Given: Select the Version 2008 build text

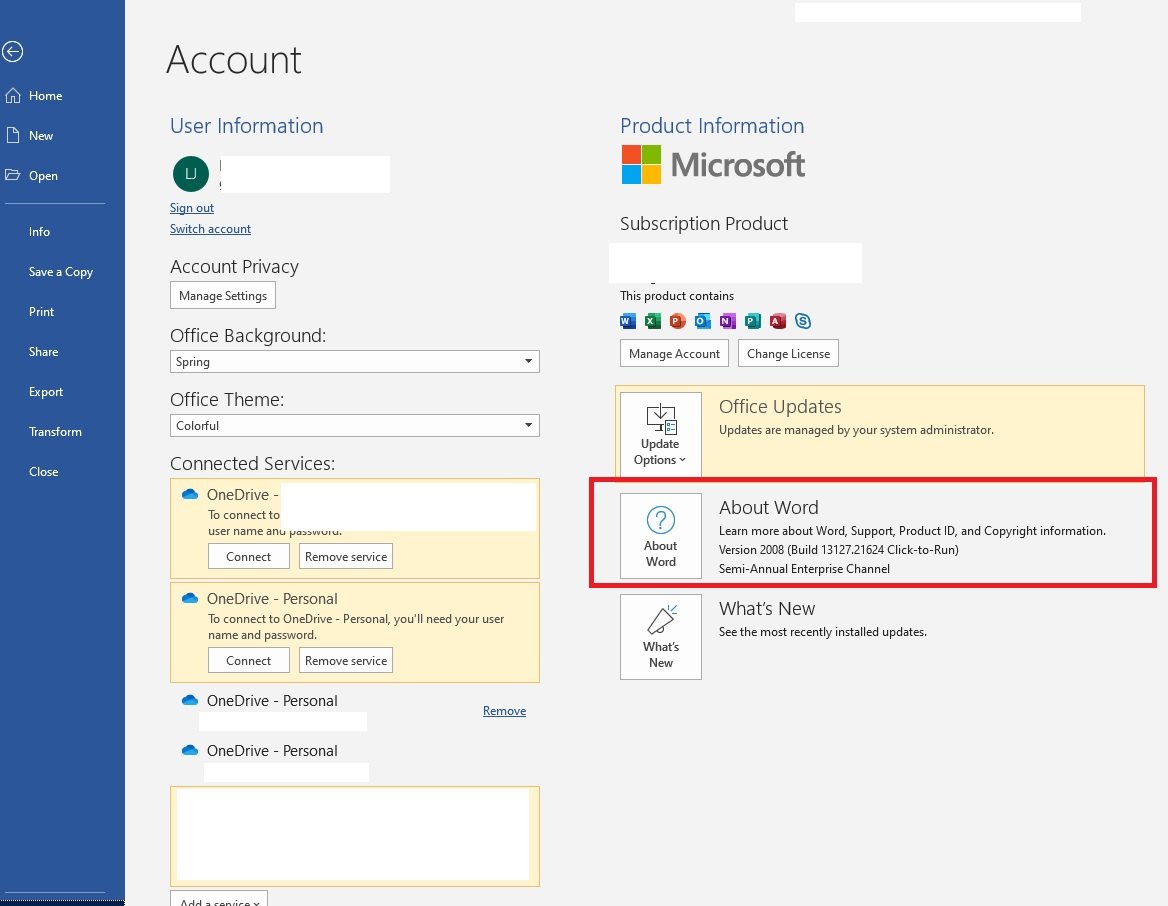Looking at the screenshot, I should (839, 550).
